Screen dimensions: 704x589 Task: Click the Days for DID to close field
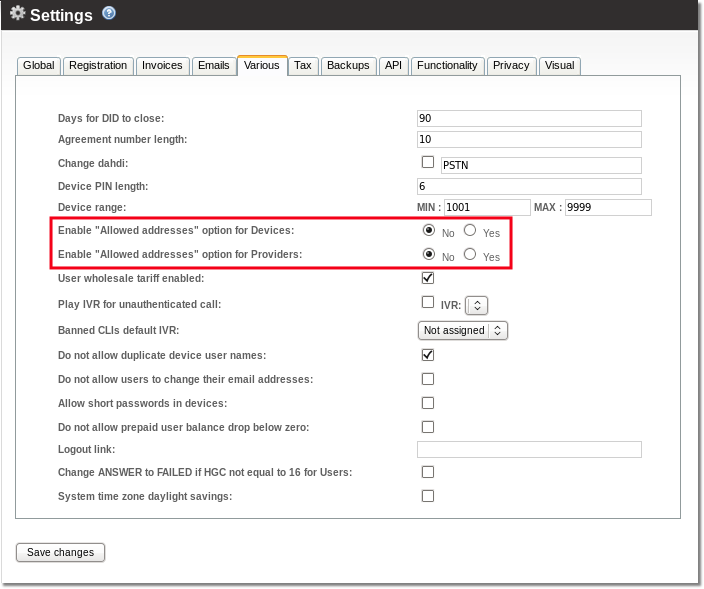pos(529,118)
